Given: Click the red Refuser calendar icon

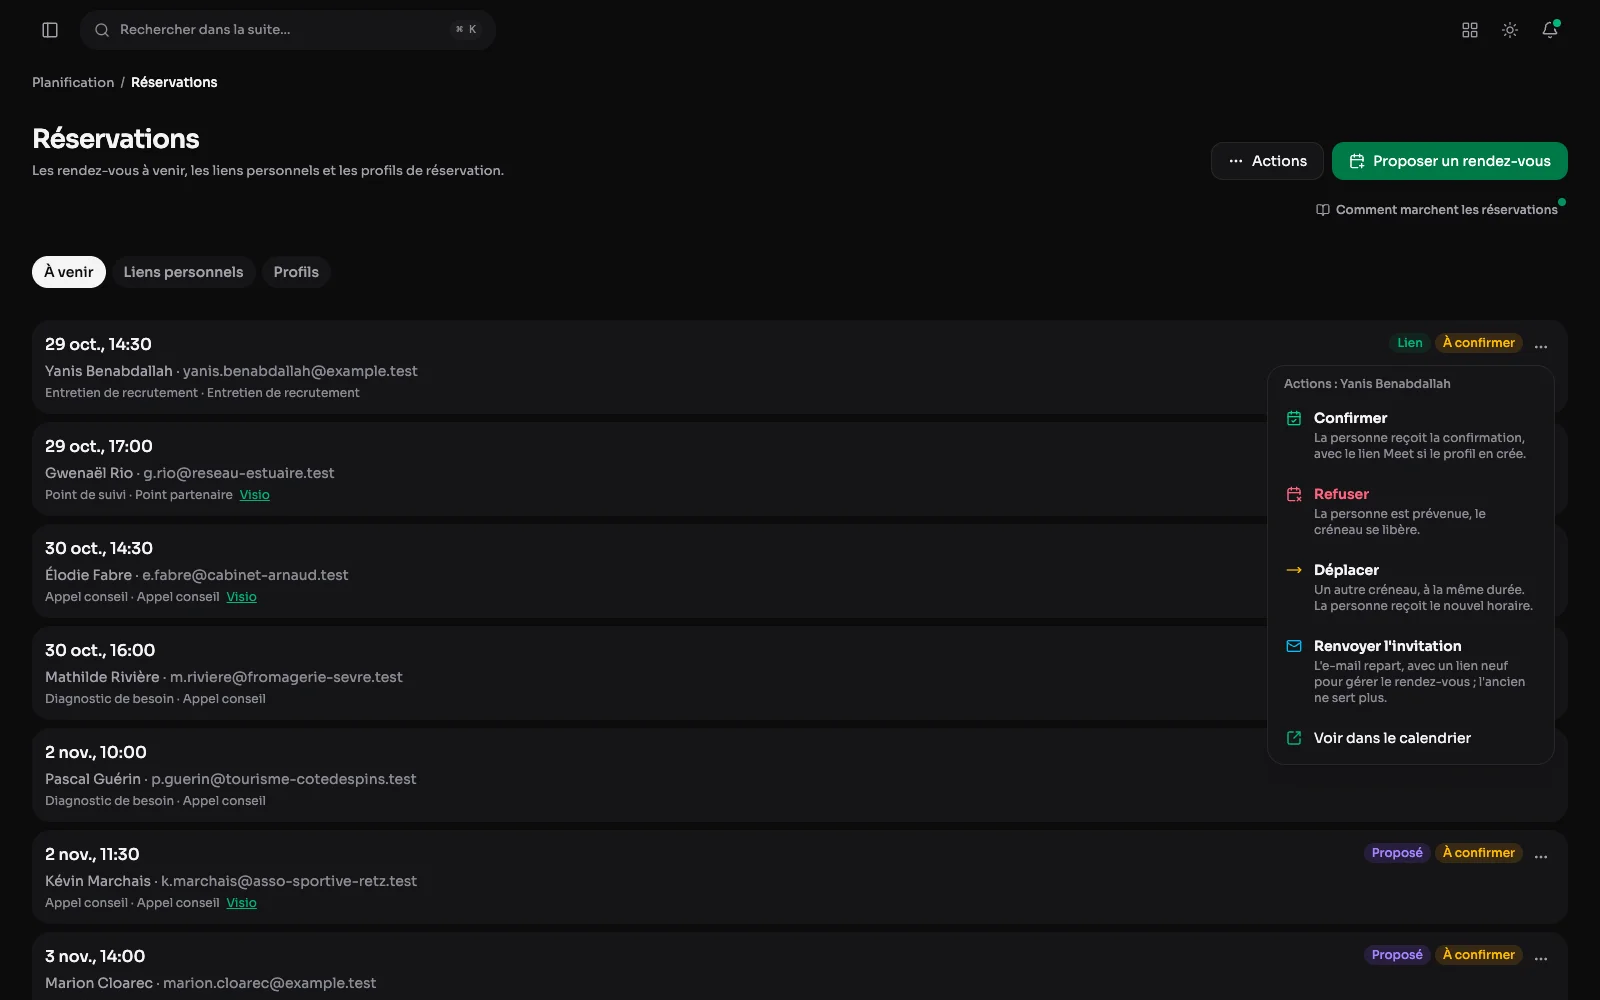Looking at the screenshot, I should 1294,494.
